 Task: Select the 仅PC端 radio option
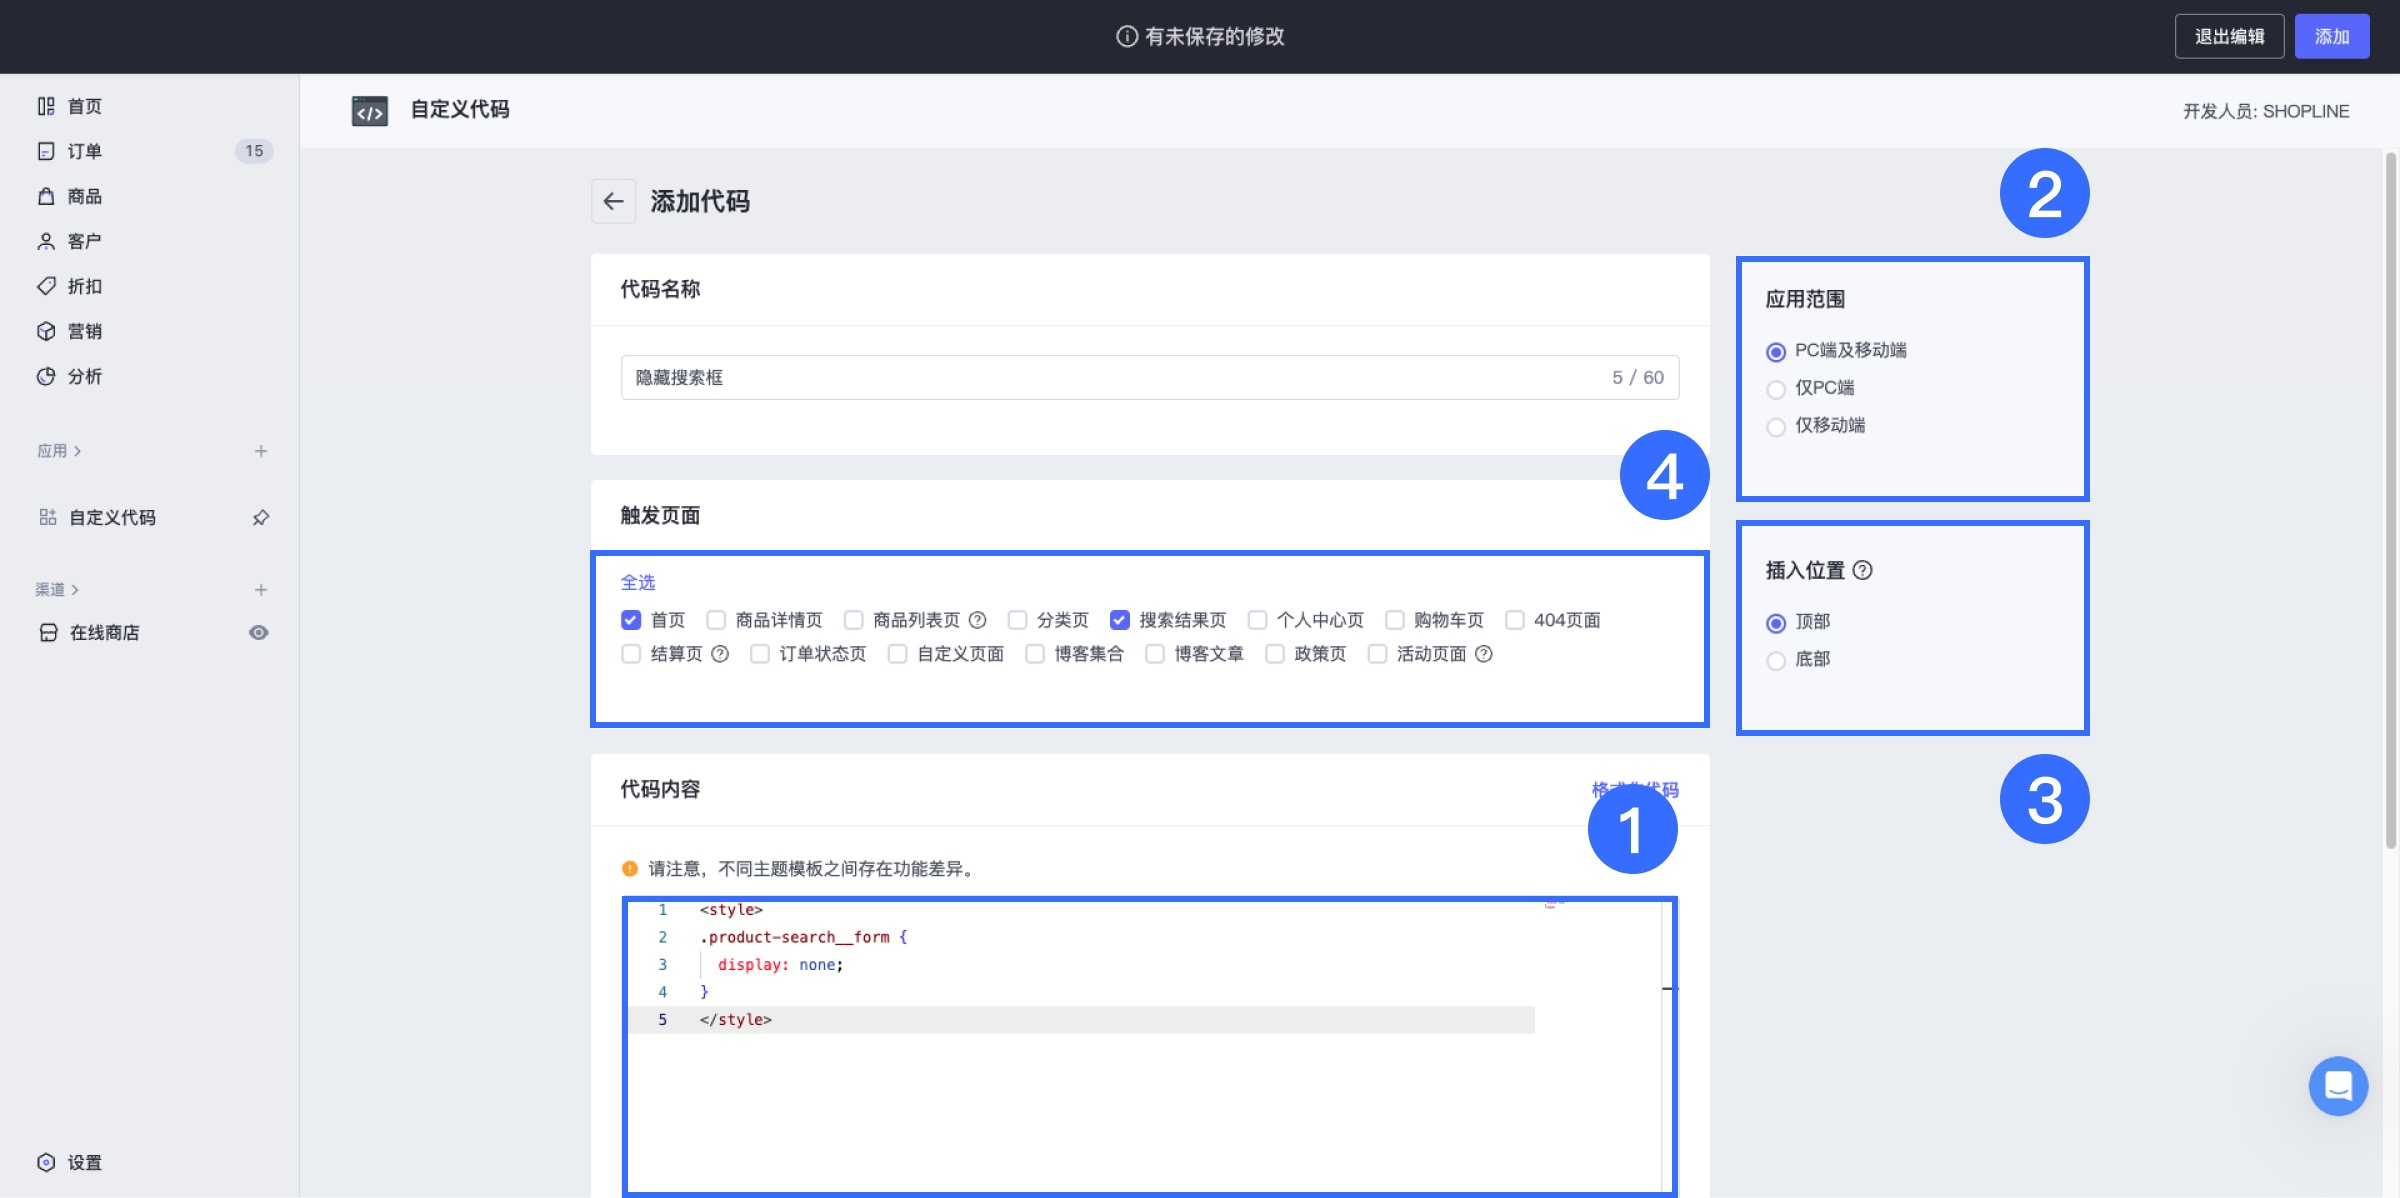pos(1776,389)
